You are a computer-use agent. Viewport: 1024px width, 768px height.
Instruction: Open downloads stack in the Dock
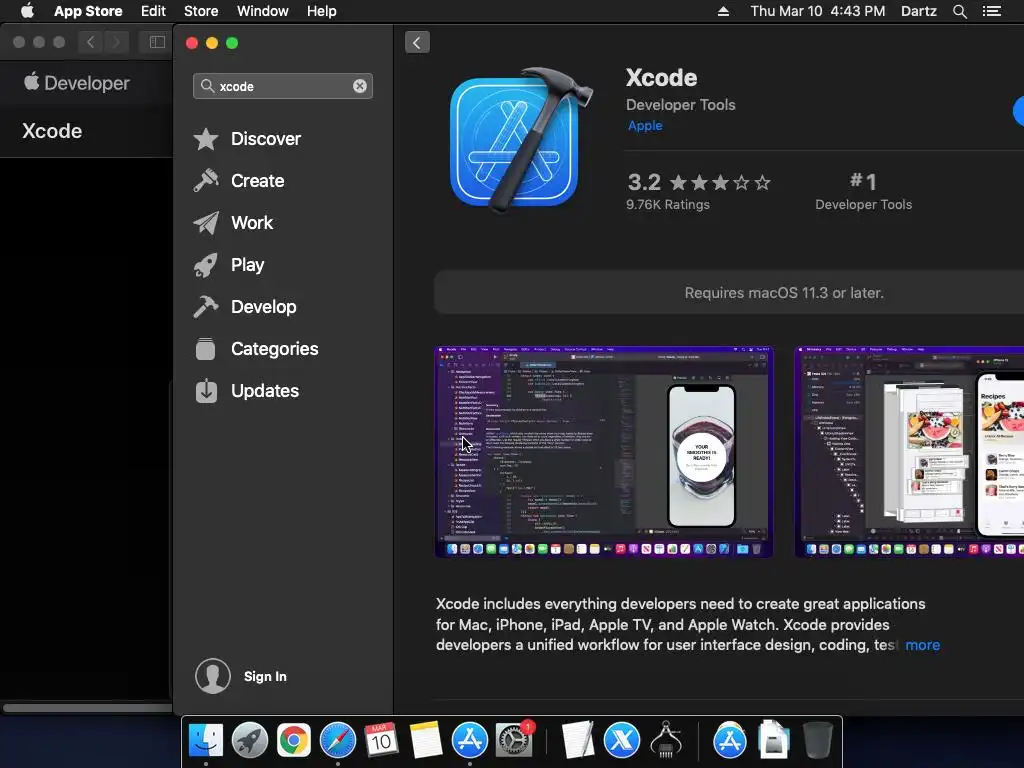tap(774, 740)
